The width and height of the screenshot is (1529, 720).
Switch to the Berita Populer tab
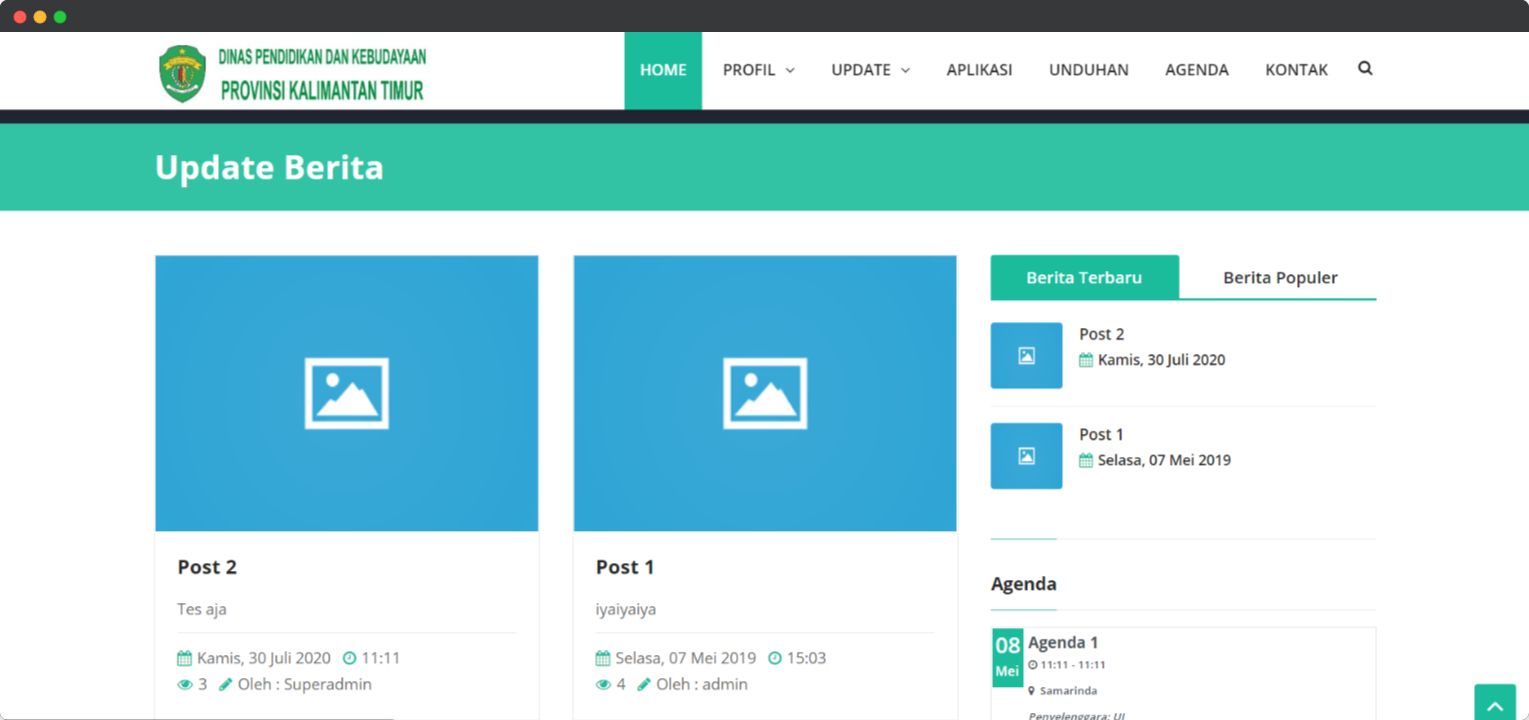coord(1279,278)
